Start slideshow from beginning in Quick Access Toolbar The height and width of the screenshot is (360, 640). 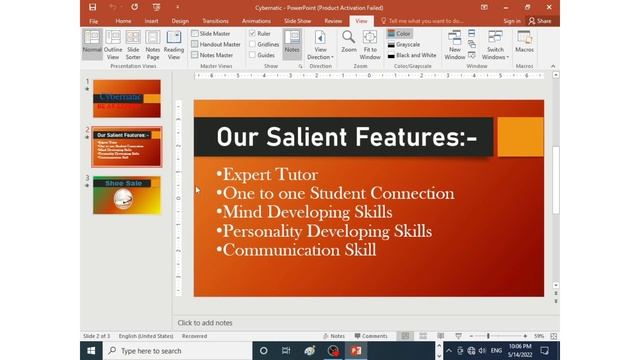point(156,7)
